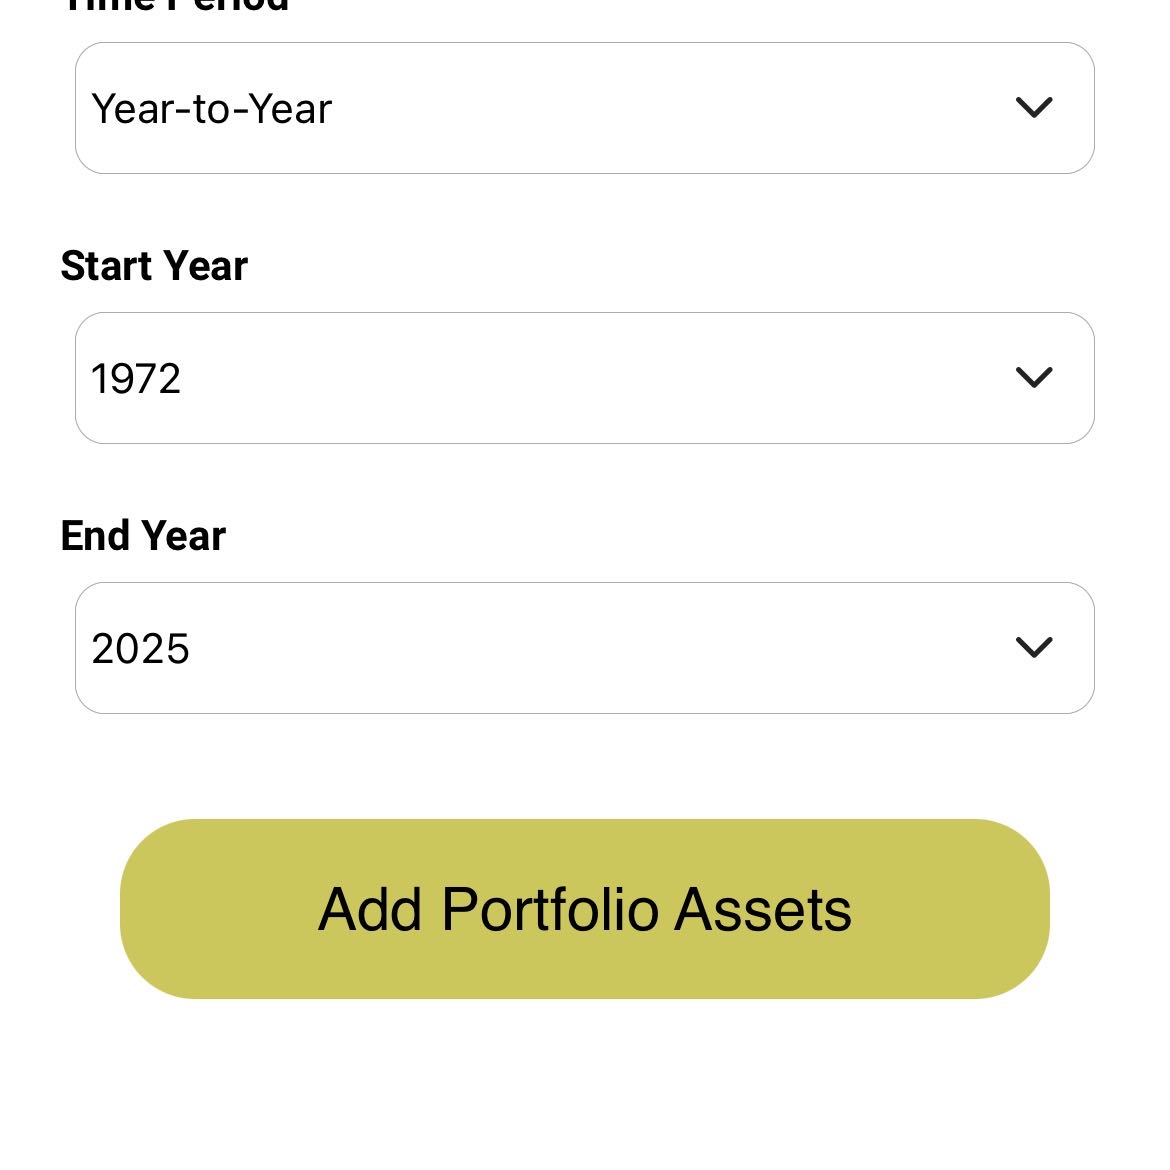Click the 1972 value text
The image size is (1170, 1170).
[x=136, y=379]
